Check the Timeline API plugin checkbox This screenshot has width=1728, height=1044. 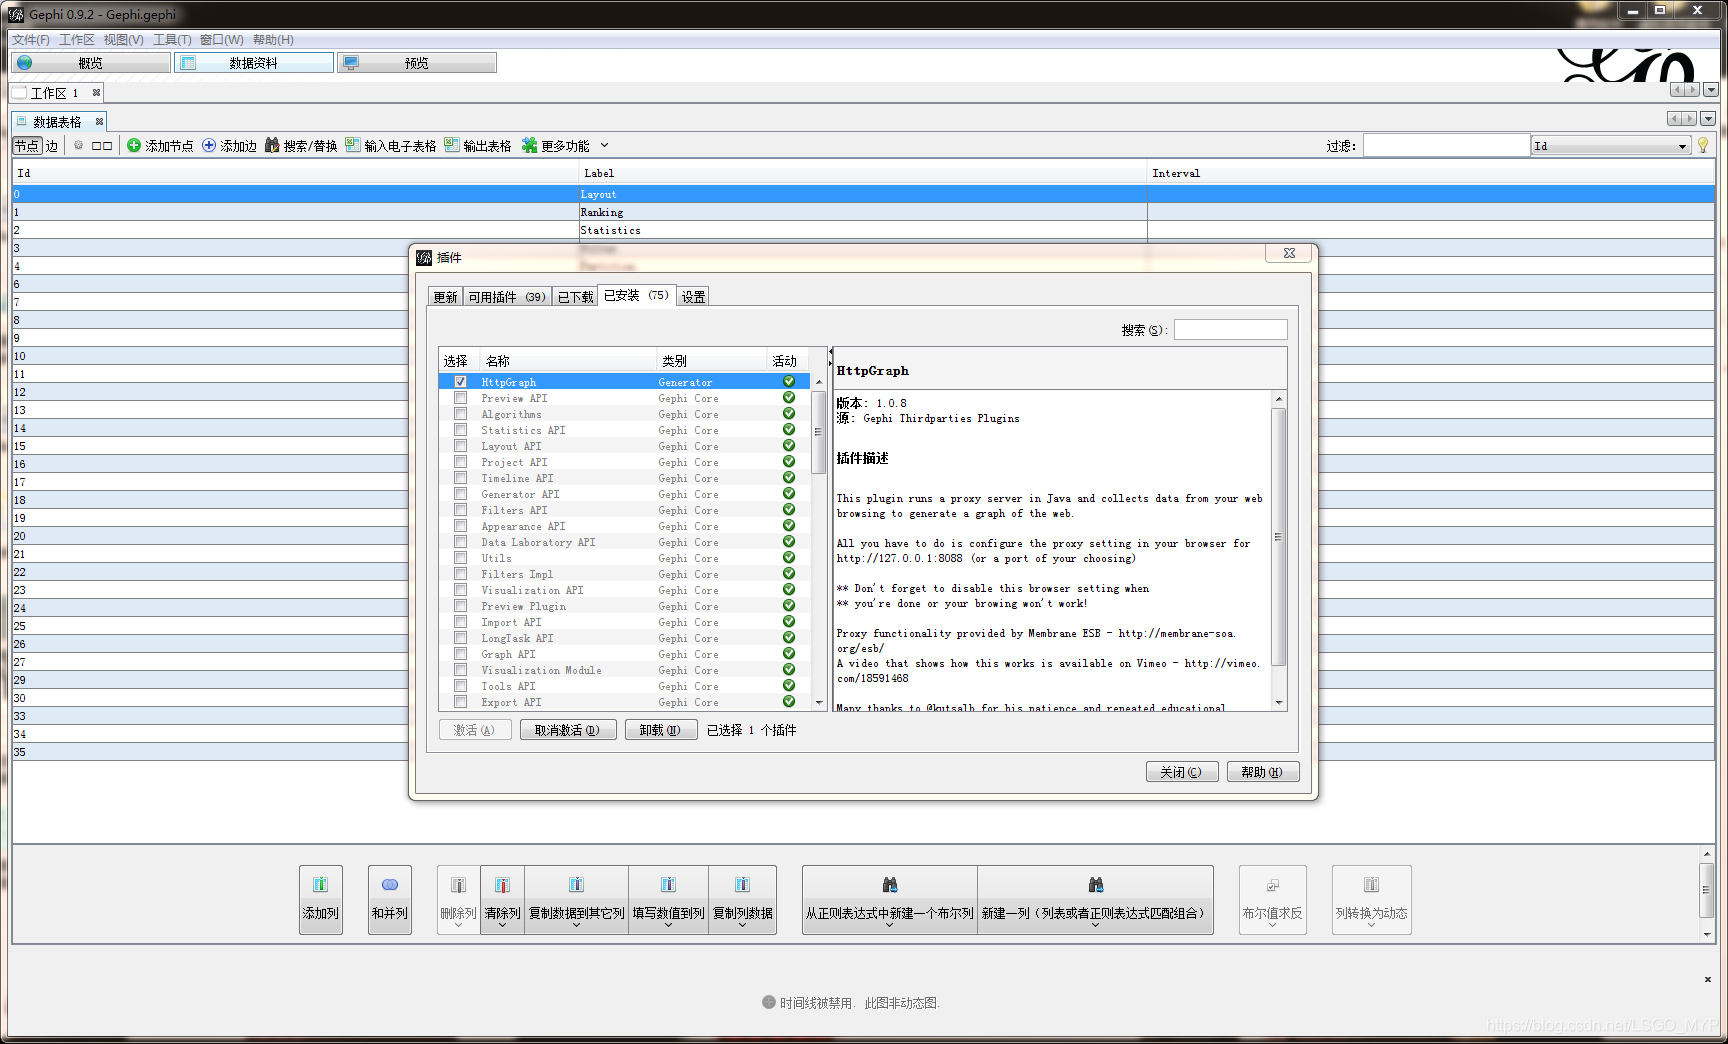(460, 478)
